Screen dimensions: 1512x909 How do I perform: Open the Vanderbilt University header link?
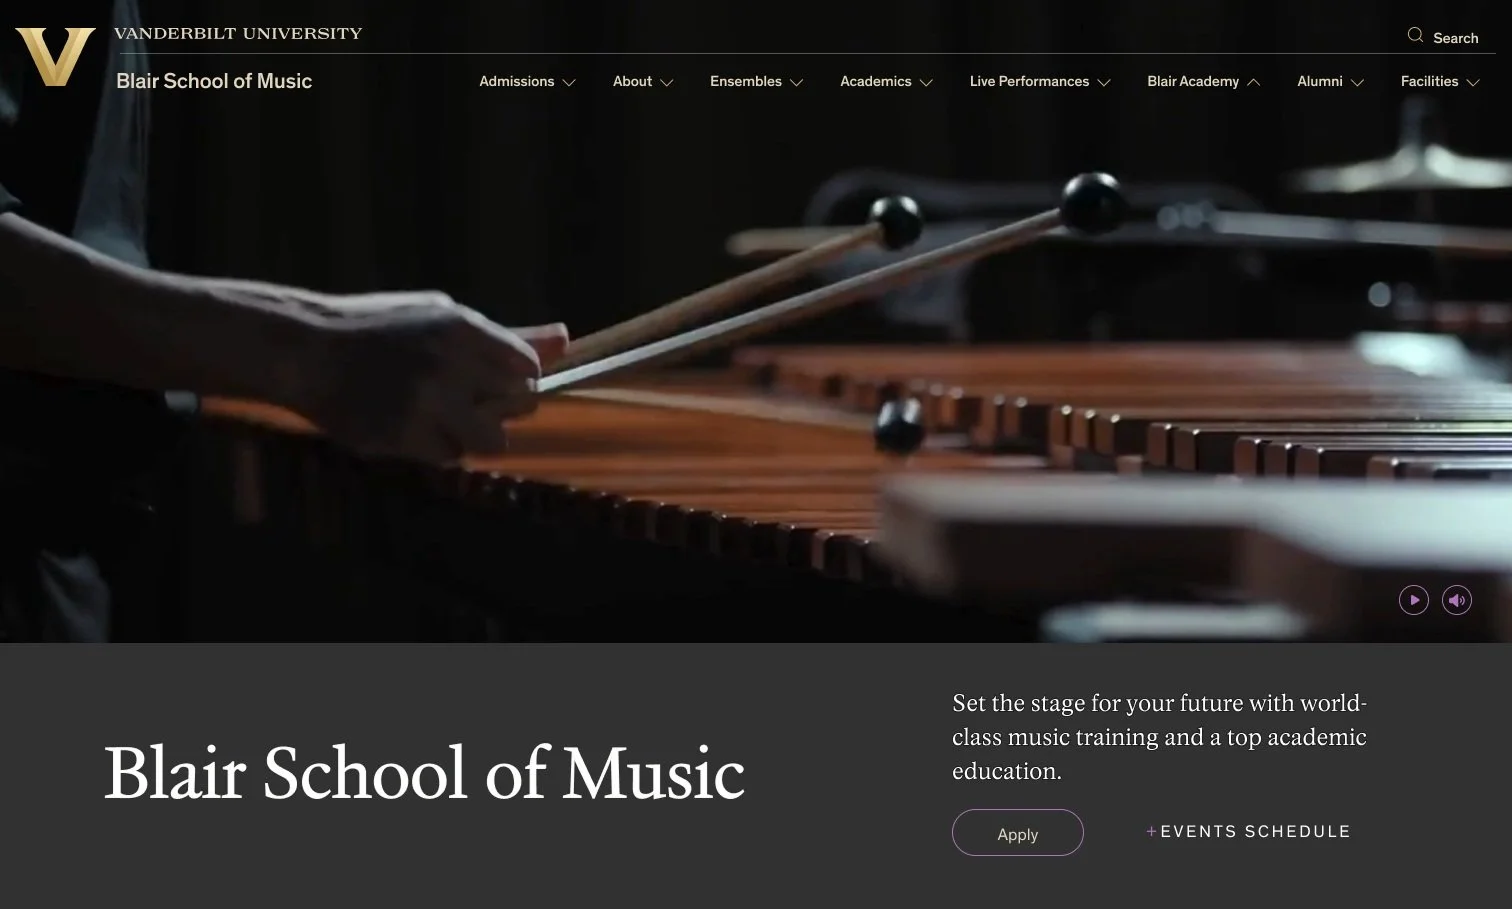point(238,34)
